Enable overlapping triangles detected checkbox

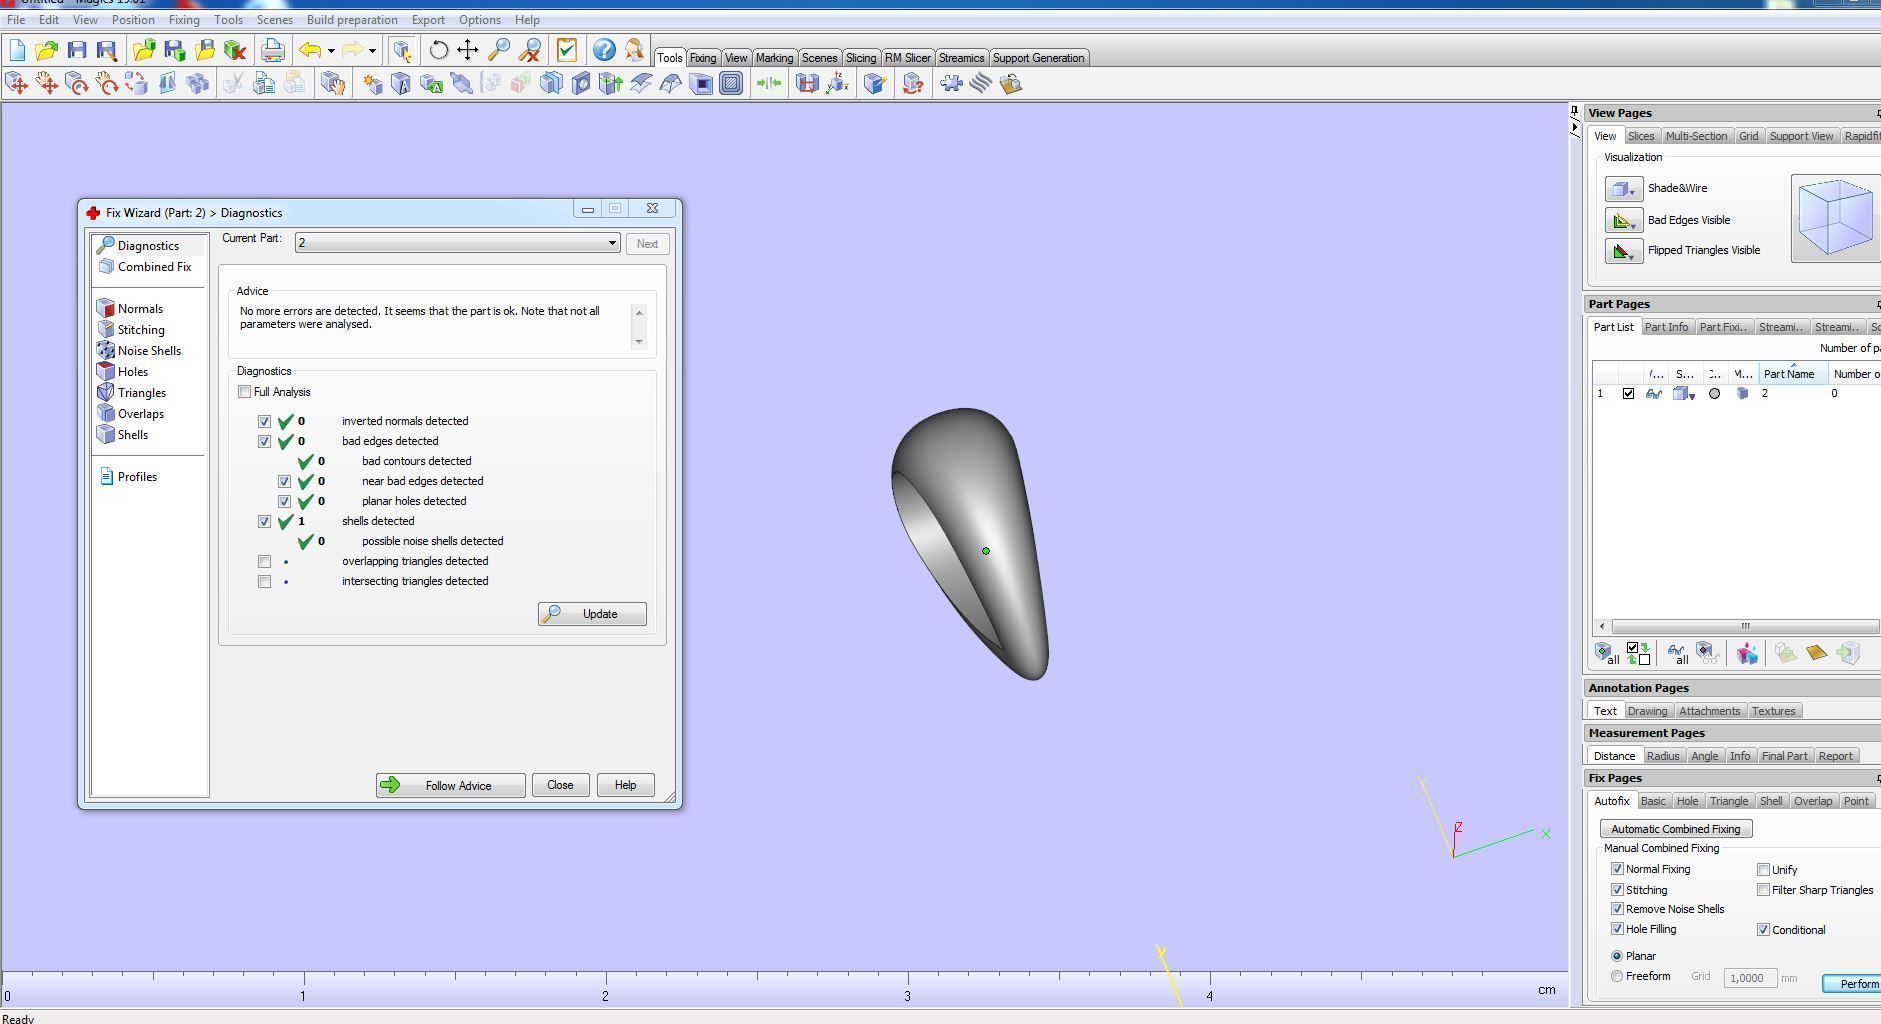click(264, 561)
